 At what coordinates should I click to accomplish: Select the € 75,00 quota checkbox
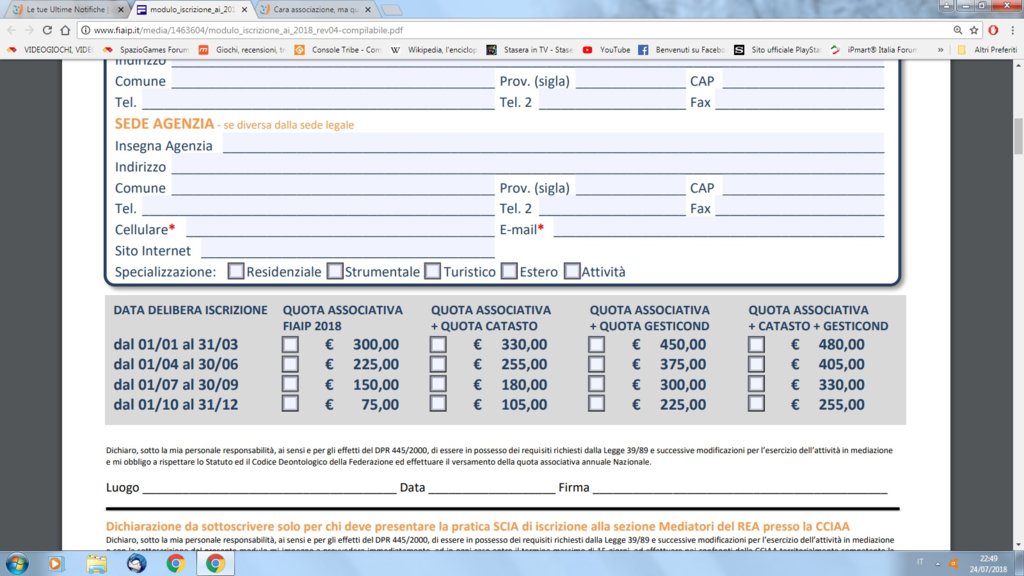tap(290, 404)
